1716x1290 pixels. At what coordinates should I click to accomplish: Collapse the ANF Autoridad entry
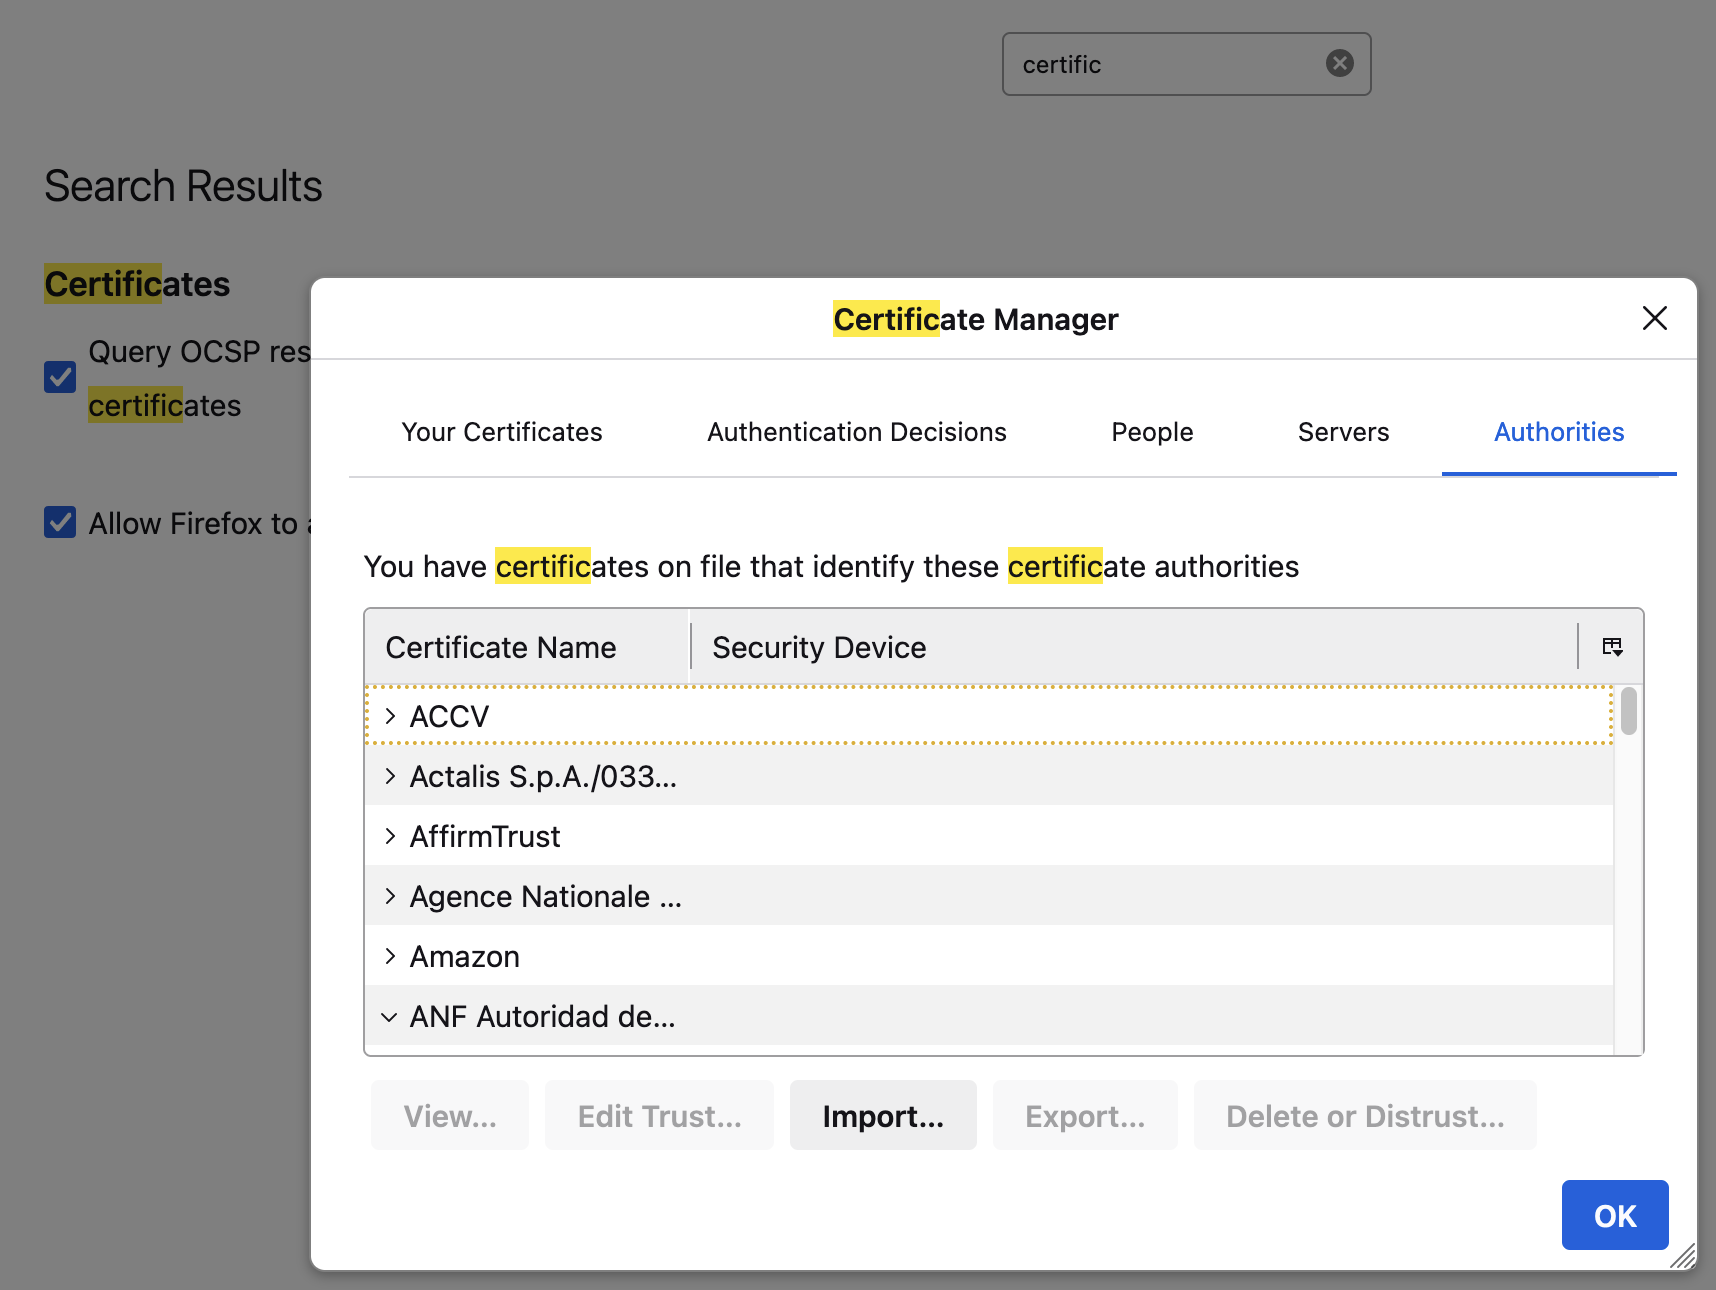389,1016
